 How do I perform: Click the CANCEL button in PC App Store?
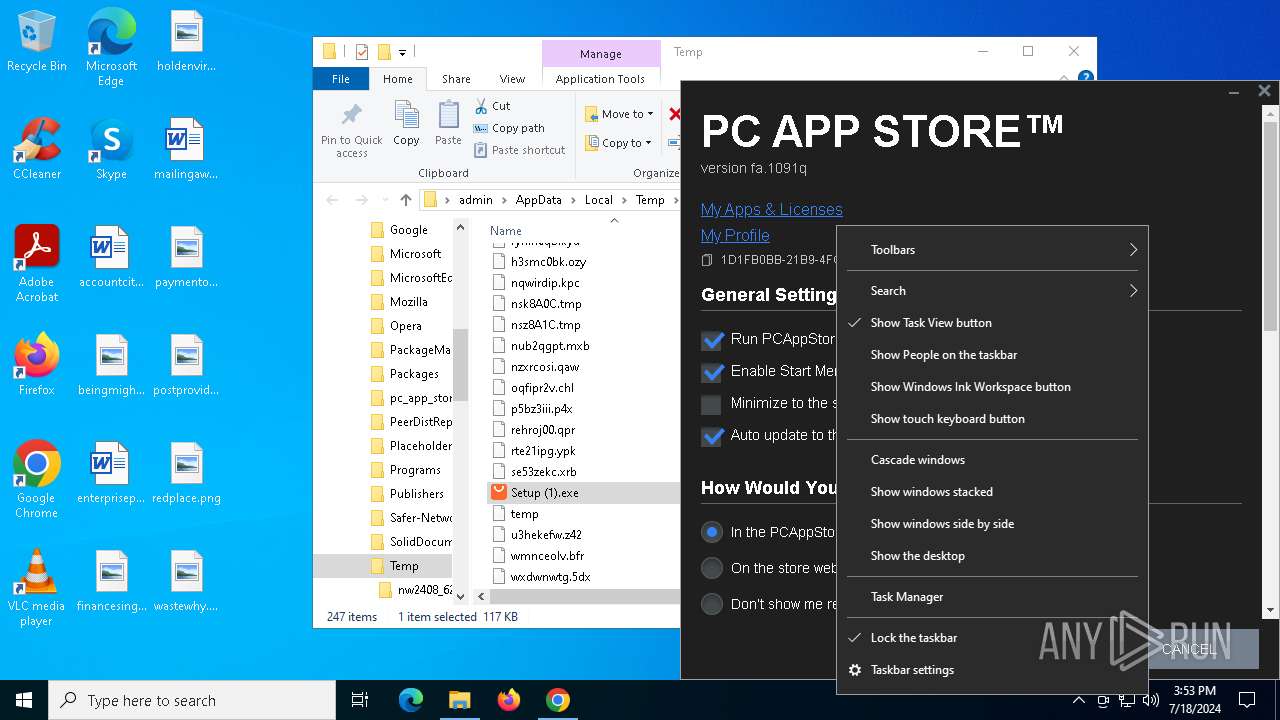[x=1190, y=649]
